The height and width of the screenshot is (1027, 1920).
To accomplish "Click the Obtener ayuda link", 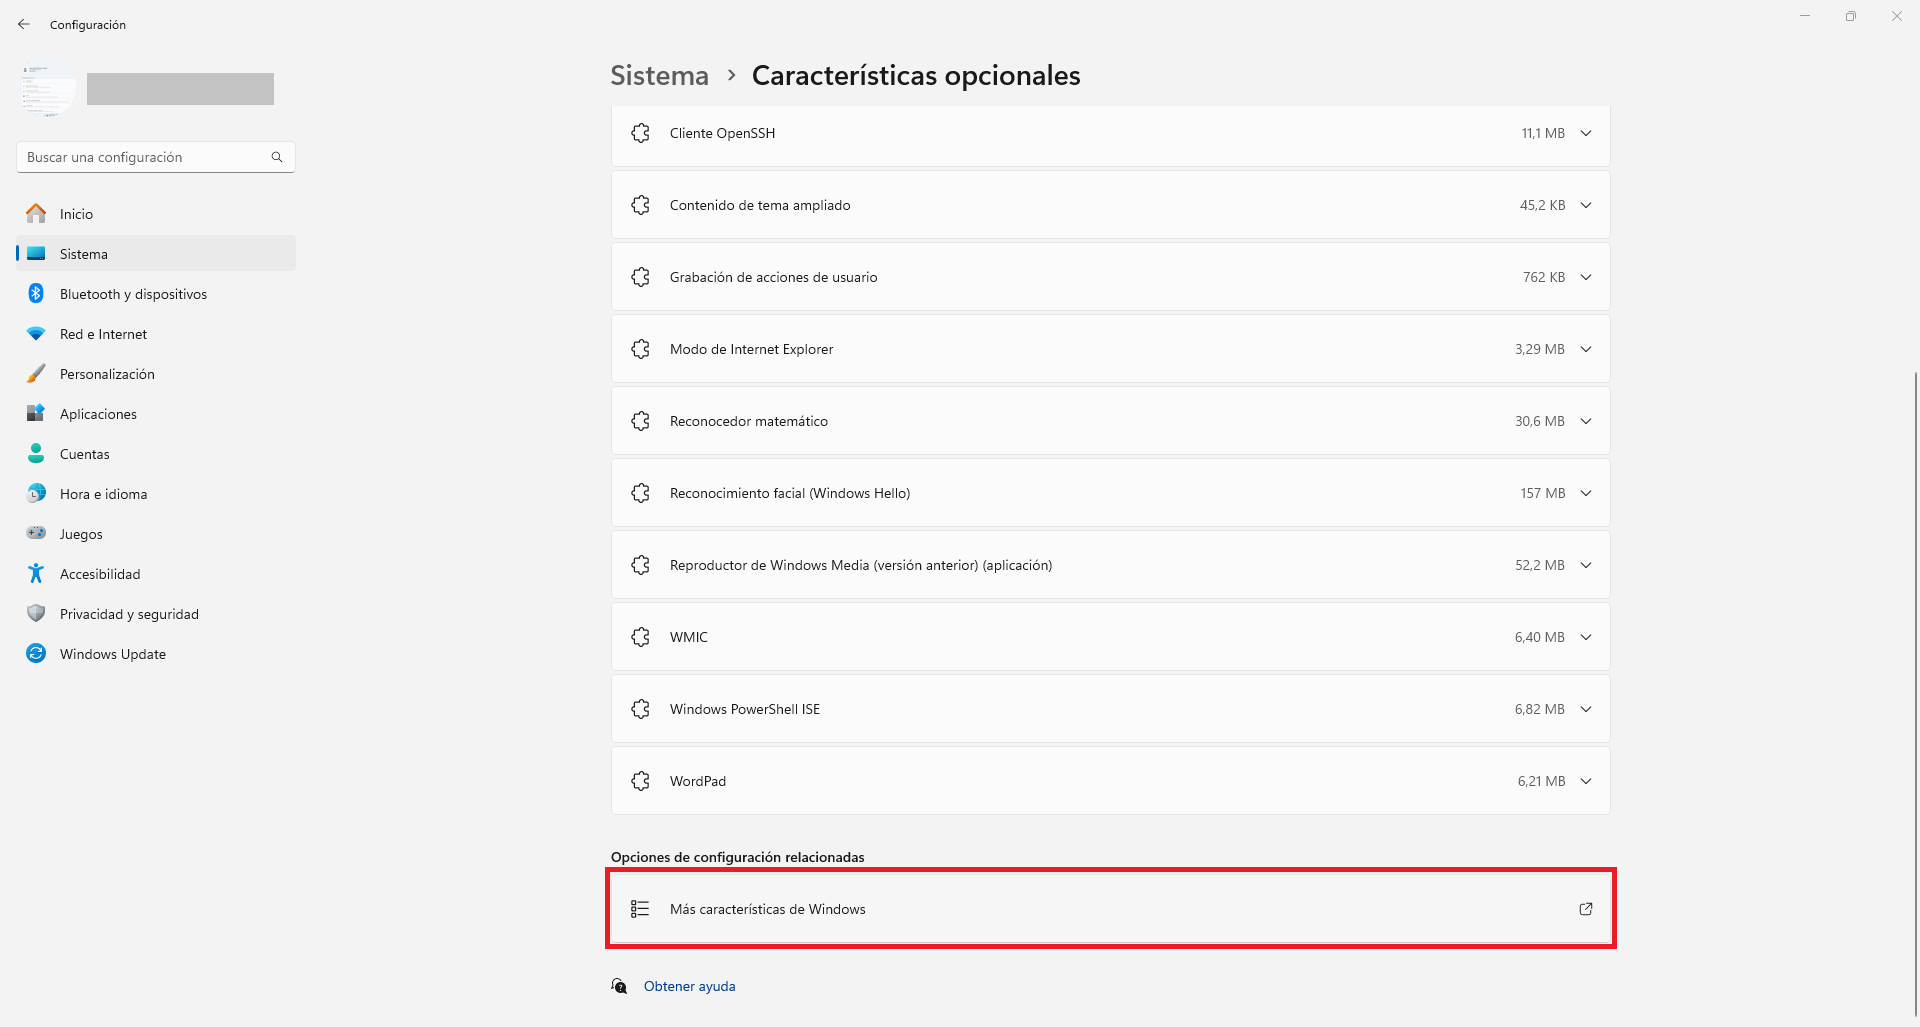I will (x=690, y=986).
